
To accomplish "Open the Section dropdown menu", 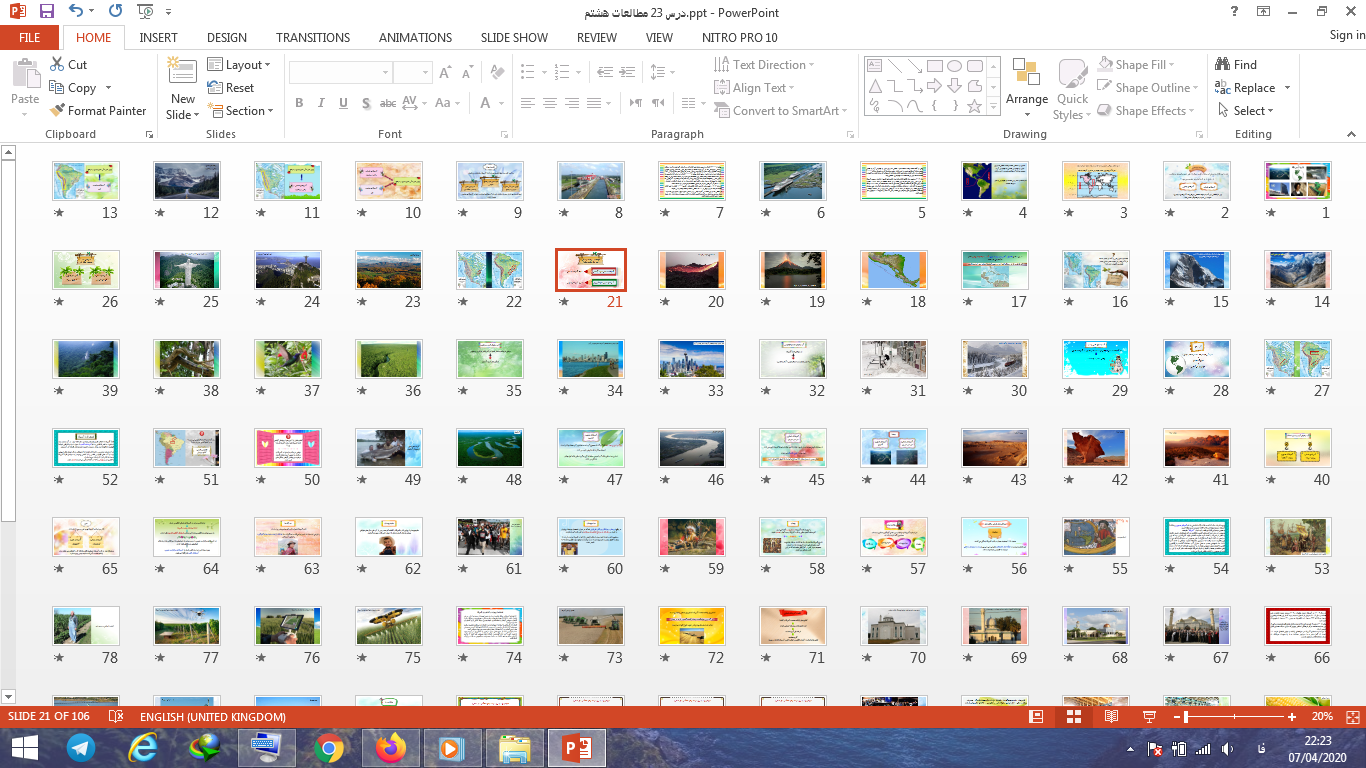I will (x=240, y=111).
